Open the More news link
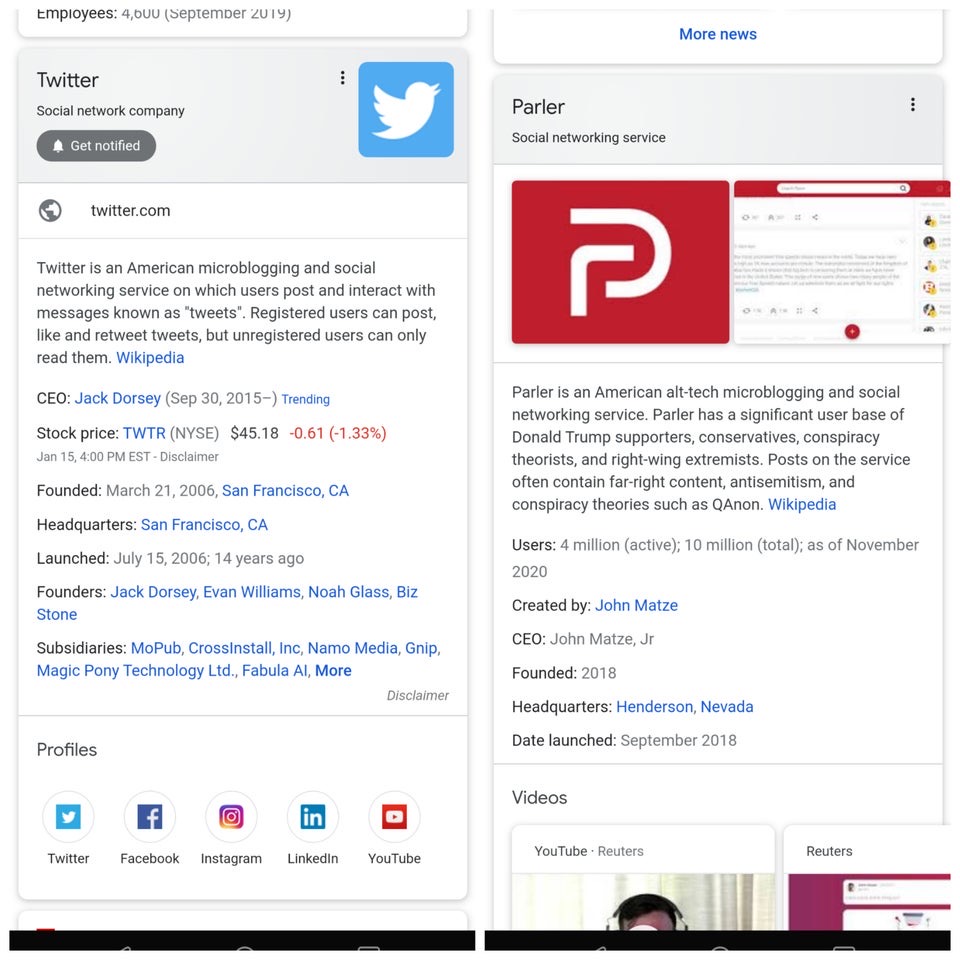The image size is (960, 960). (x=718, y=34)
